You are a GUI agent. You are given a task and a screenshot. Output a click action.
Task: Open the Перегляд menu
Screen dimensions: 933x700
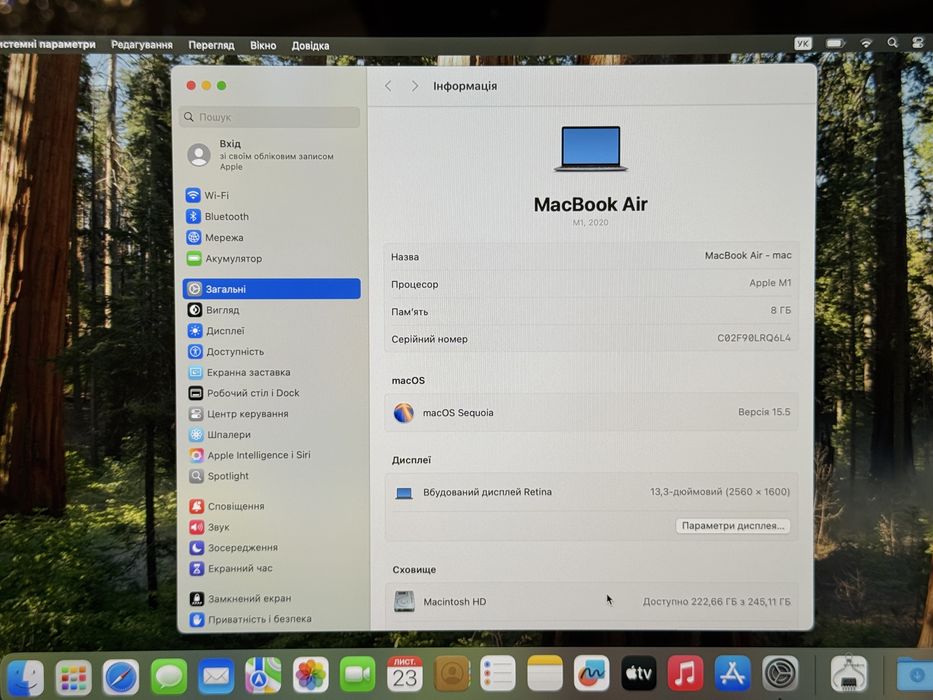click(211, 45)
